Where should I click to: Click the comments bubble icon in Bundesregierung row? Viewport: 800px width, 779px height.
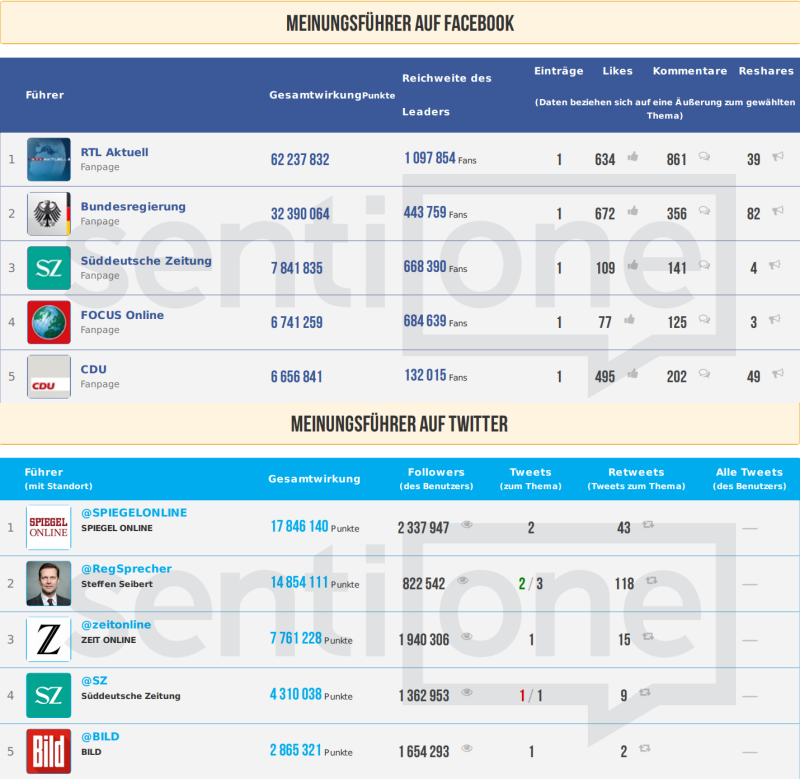click(704, 211)
